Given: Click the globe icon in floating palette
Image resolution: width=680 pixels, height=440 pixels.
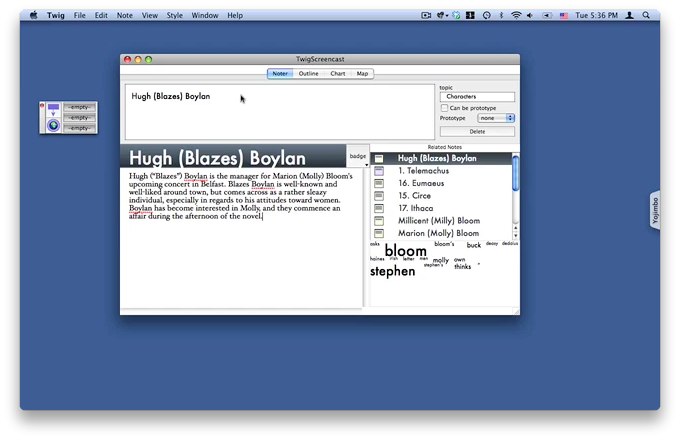Looking at the screenshot, I should click(x=53, y=125).
